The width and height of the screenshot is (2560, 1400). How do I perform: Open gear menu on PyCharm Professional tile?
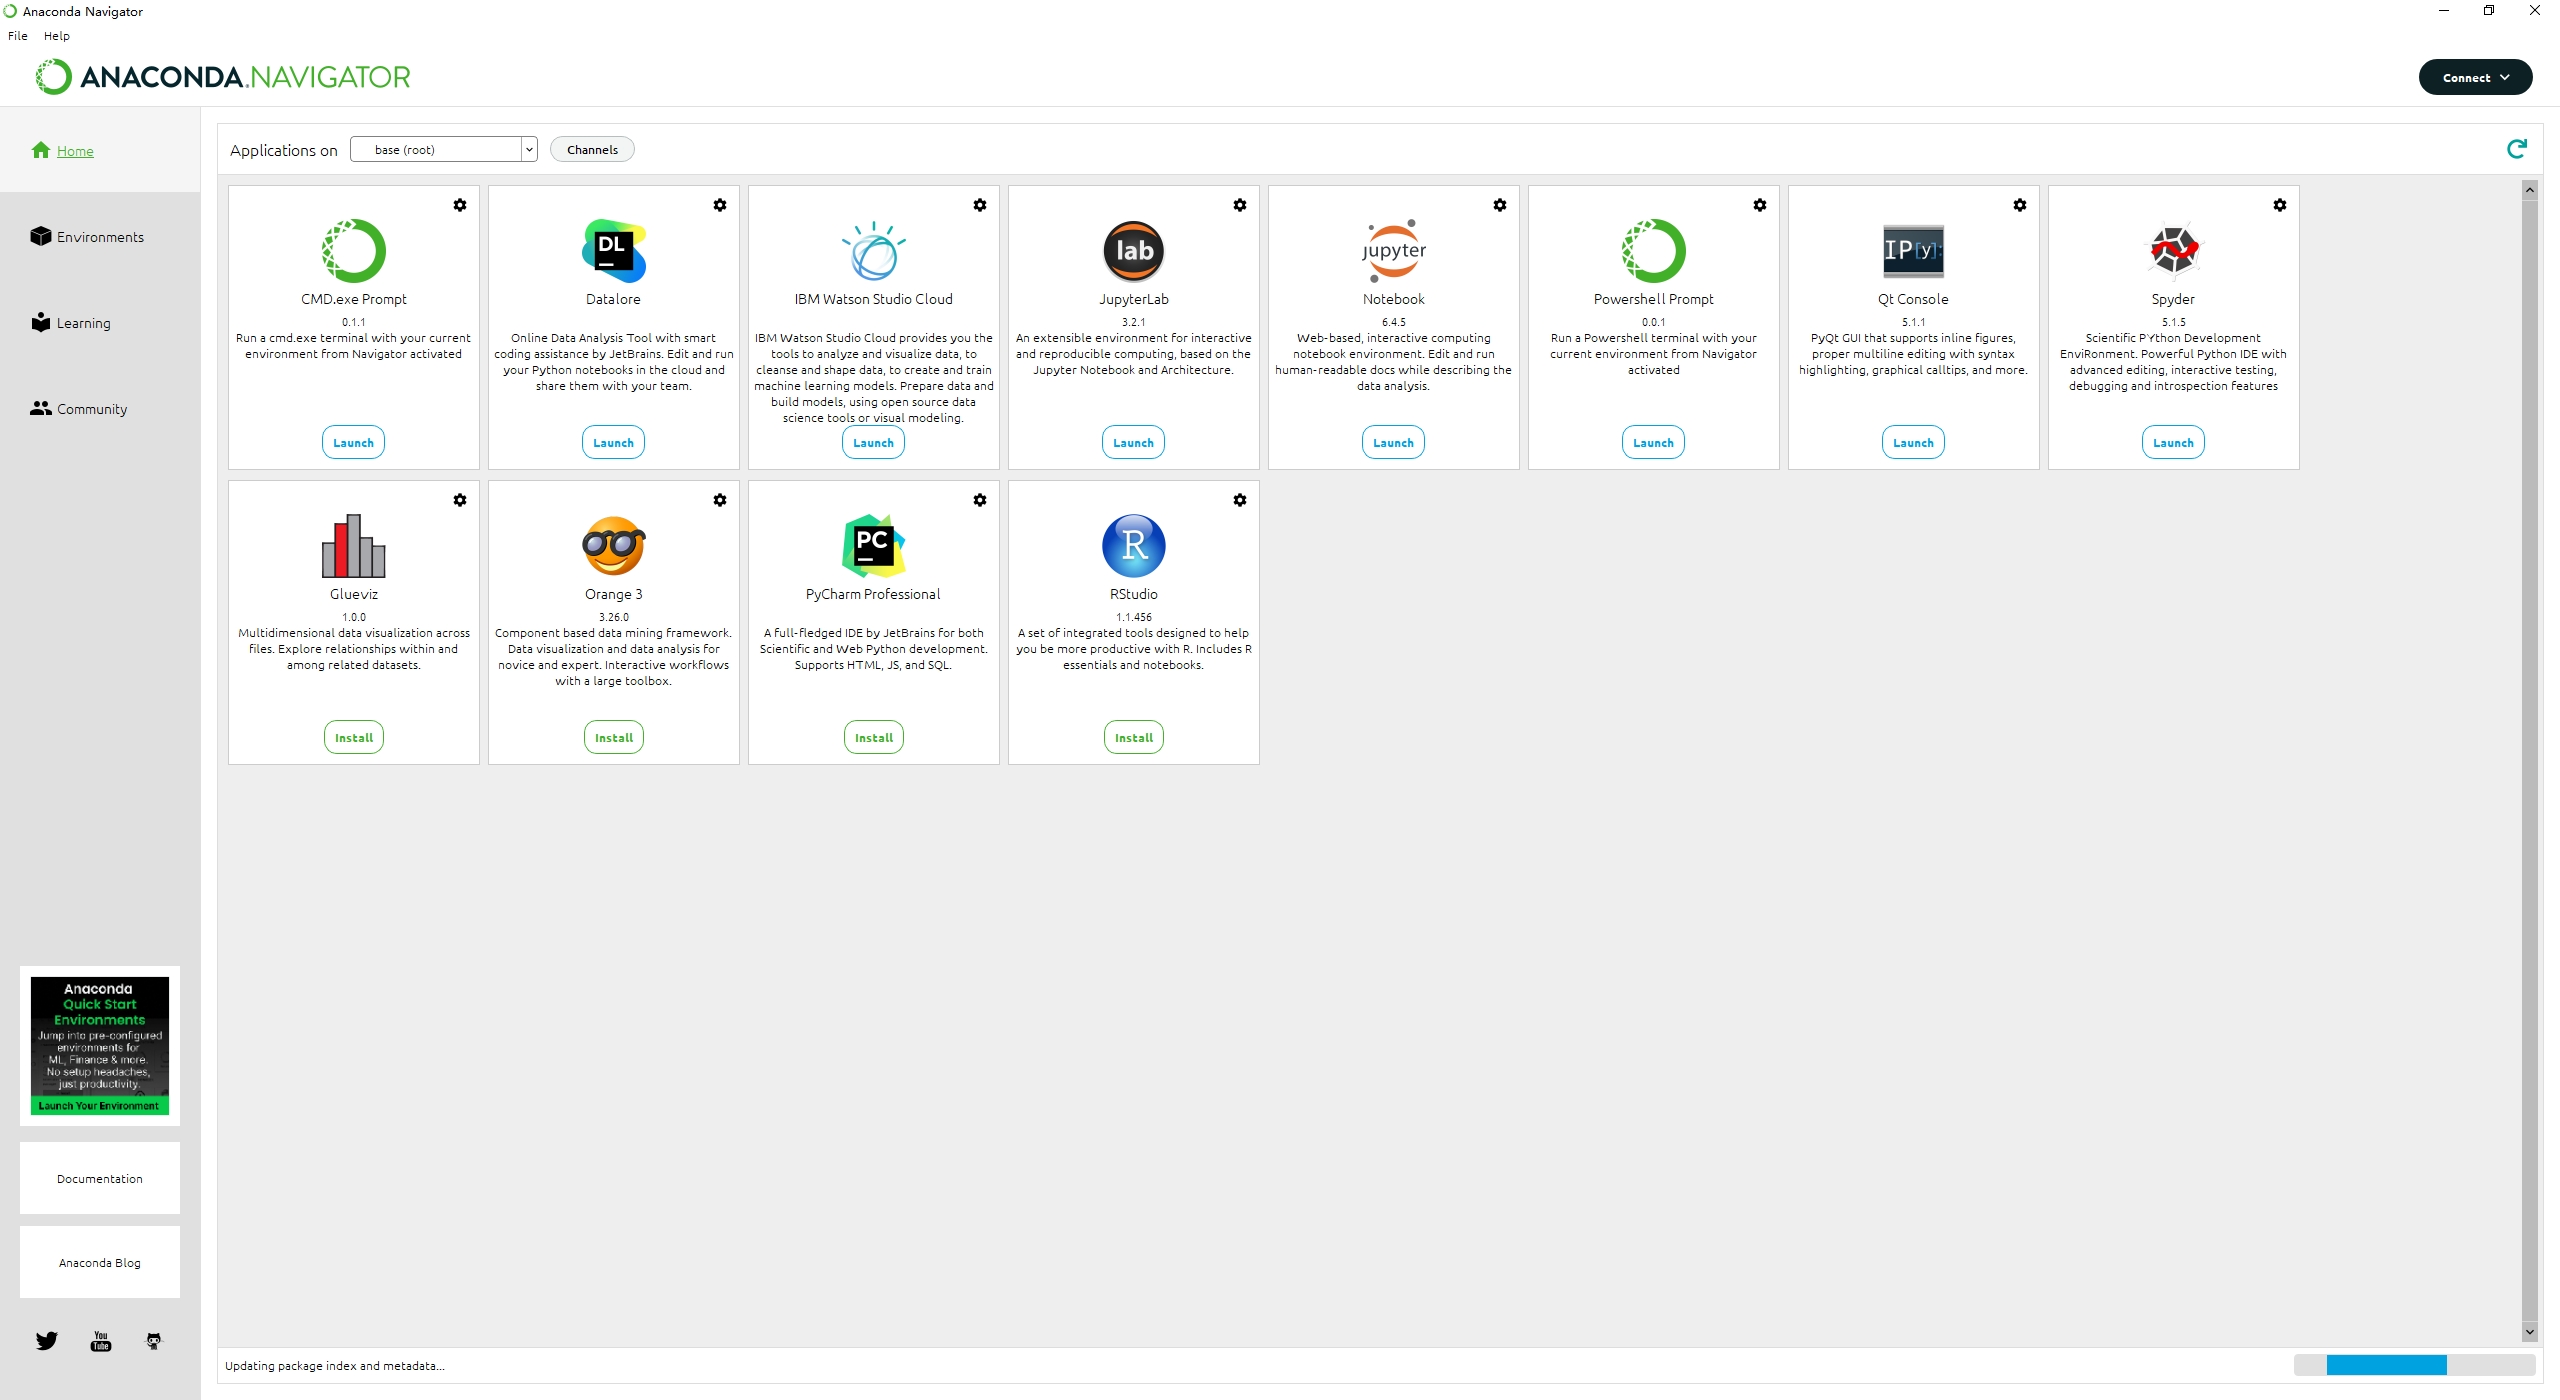point(979,500)
